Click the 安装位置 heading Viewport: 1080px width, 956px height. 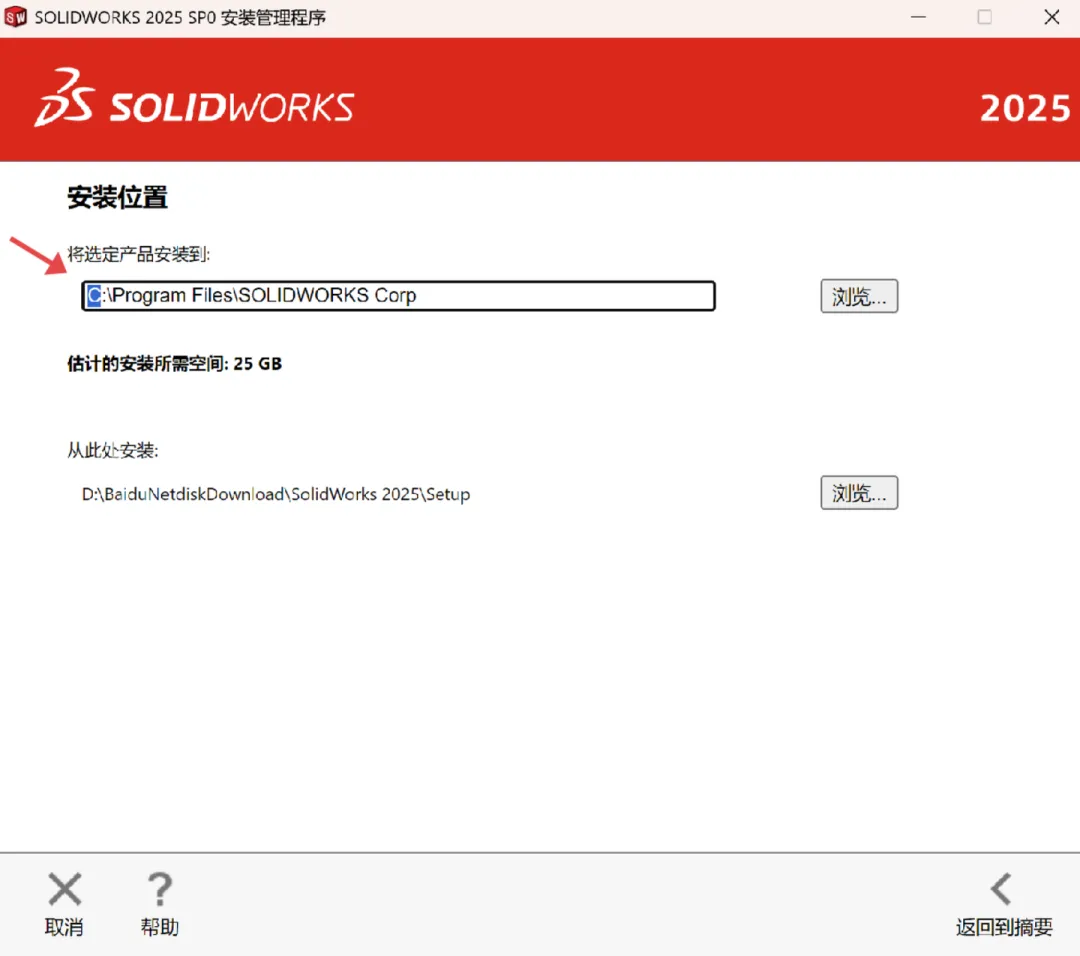click(117, 197)
